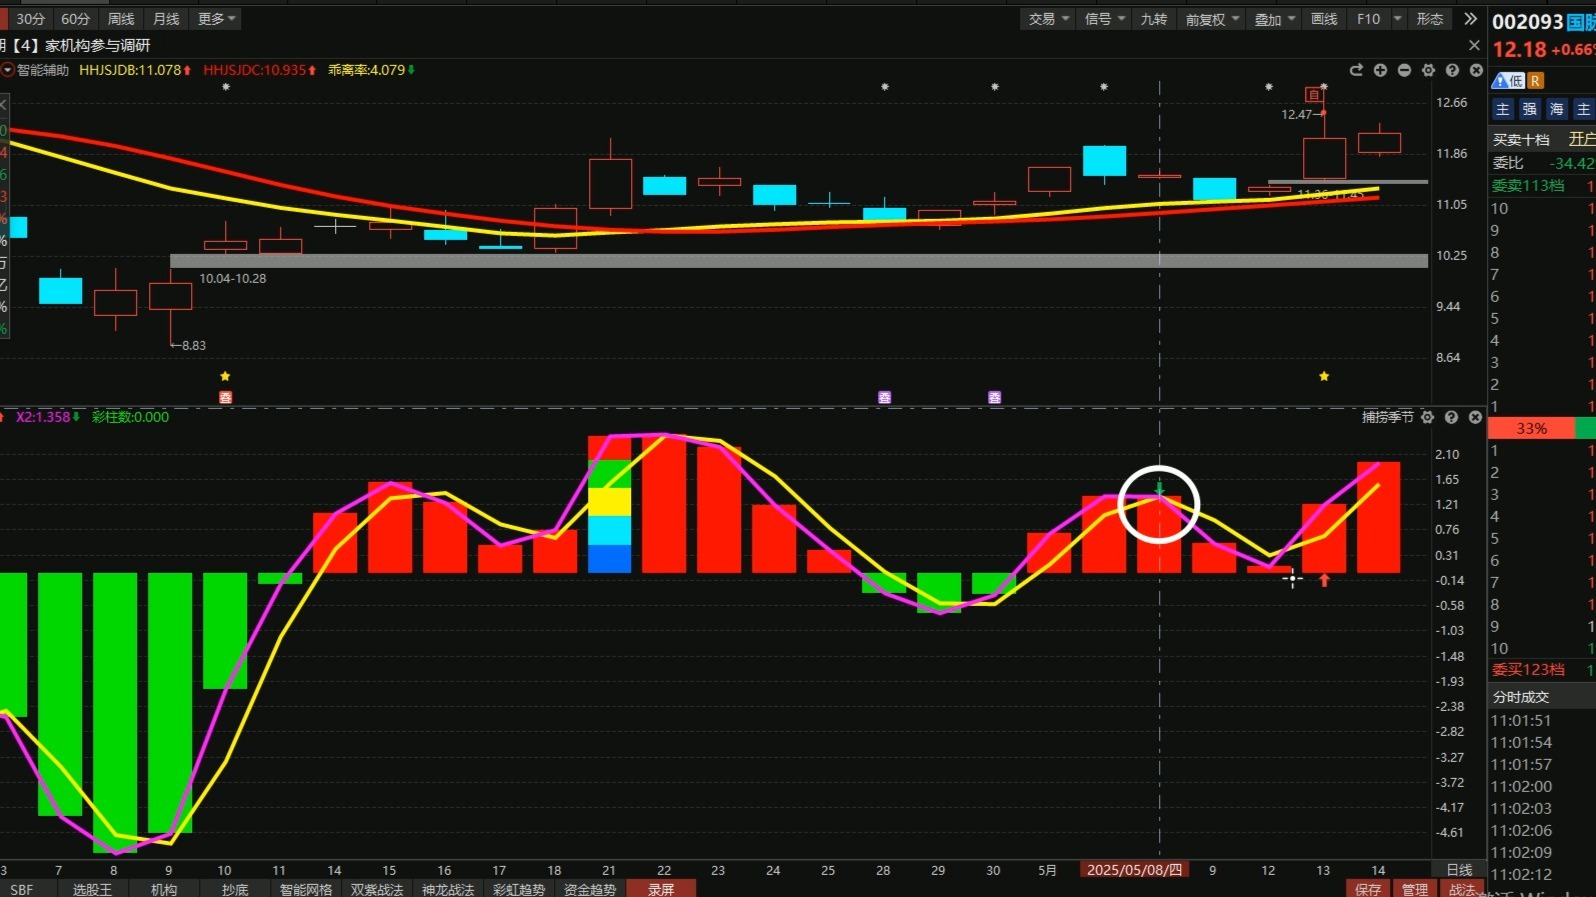Open the 抄底 indicator tab
Screen dimensions: 1596x897
pyautogui.click(x=235, y=889)
